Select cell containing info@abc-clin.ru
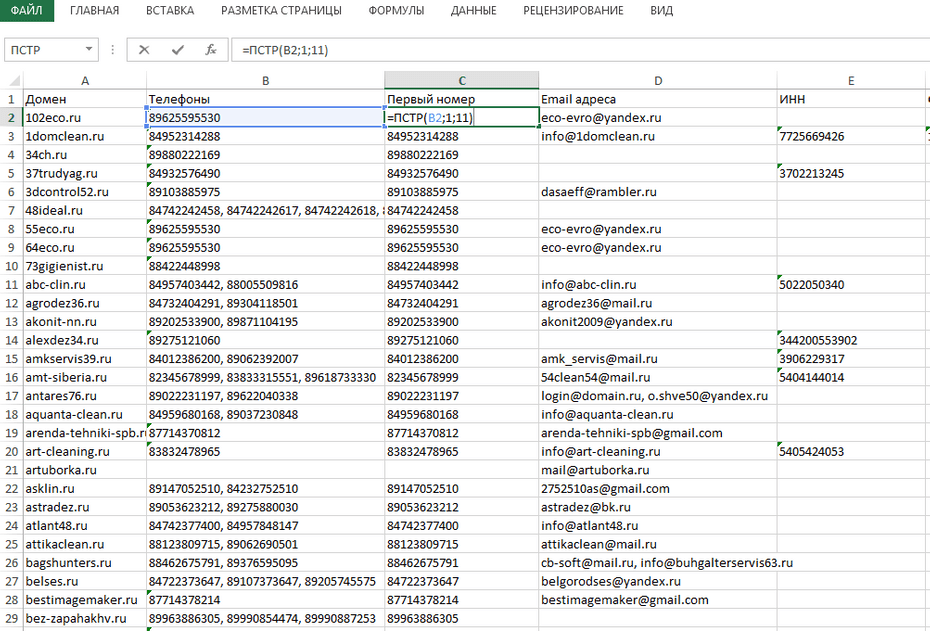 click(658, 285)
